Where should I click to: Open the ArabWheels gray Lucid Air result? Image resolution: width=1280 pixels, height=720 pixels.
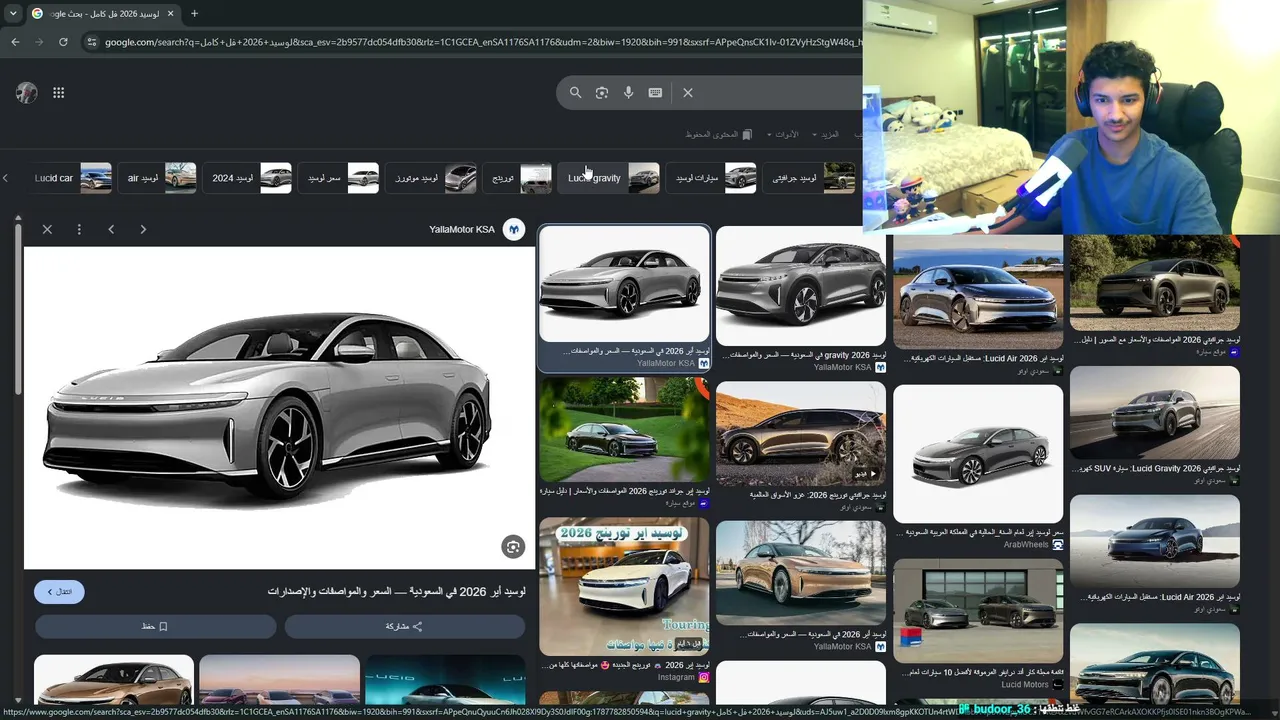tap(978, 454)
